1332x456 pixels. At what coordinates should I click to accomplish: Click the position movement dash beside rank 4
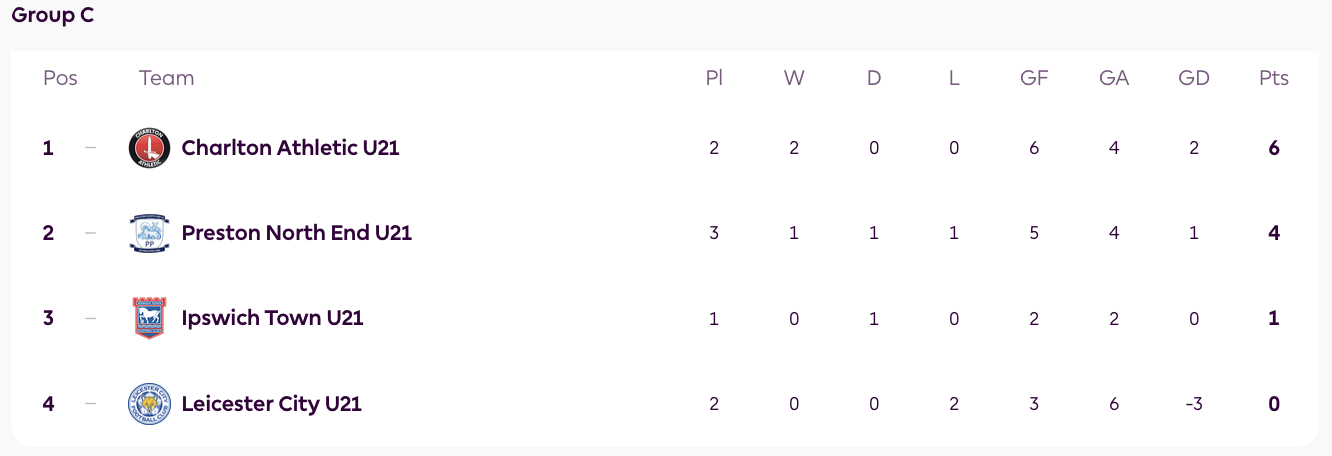pyautogui.click(x=91, y=404)
